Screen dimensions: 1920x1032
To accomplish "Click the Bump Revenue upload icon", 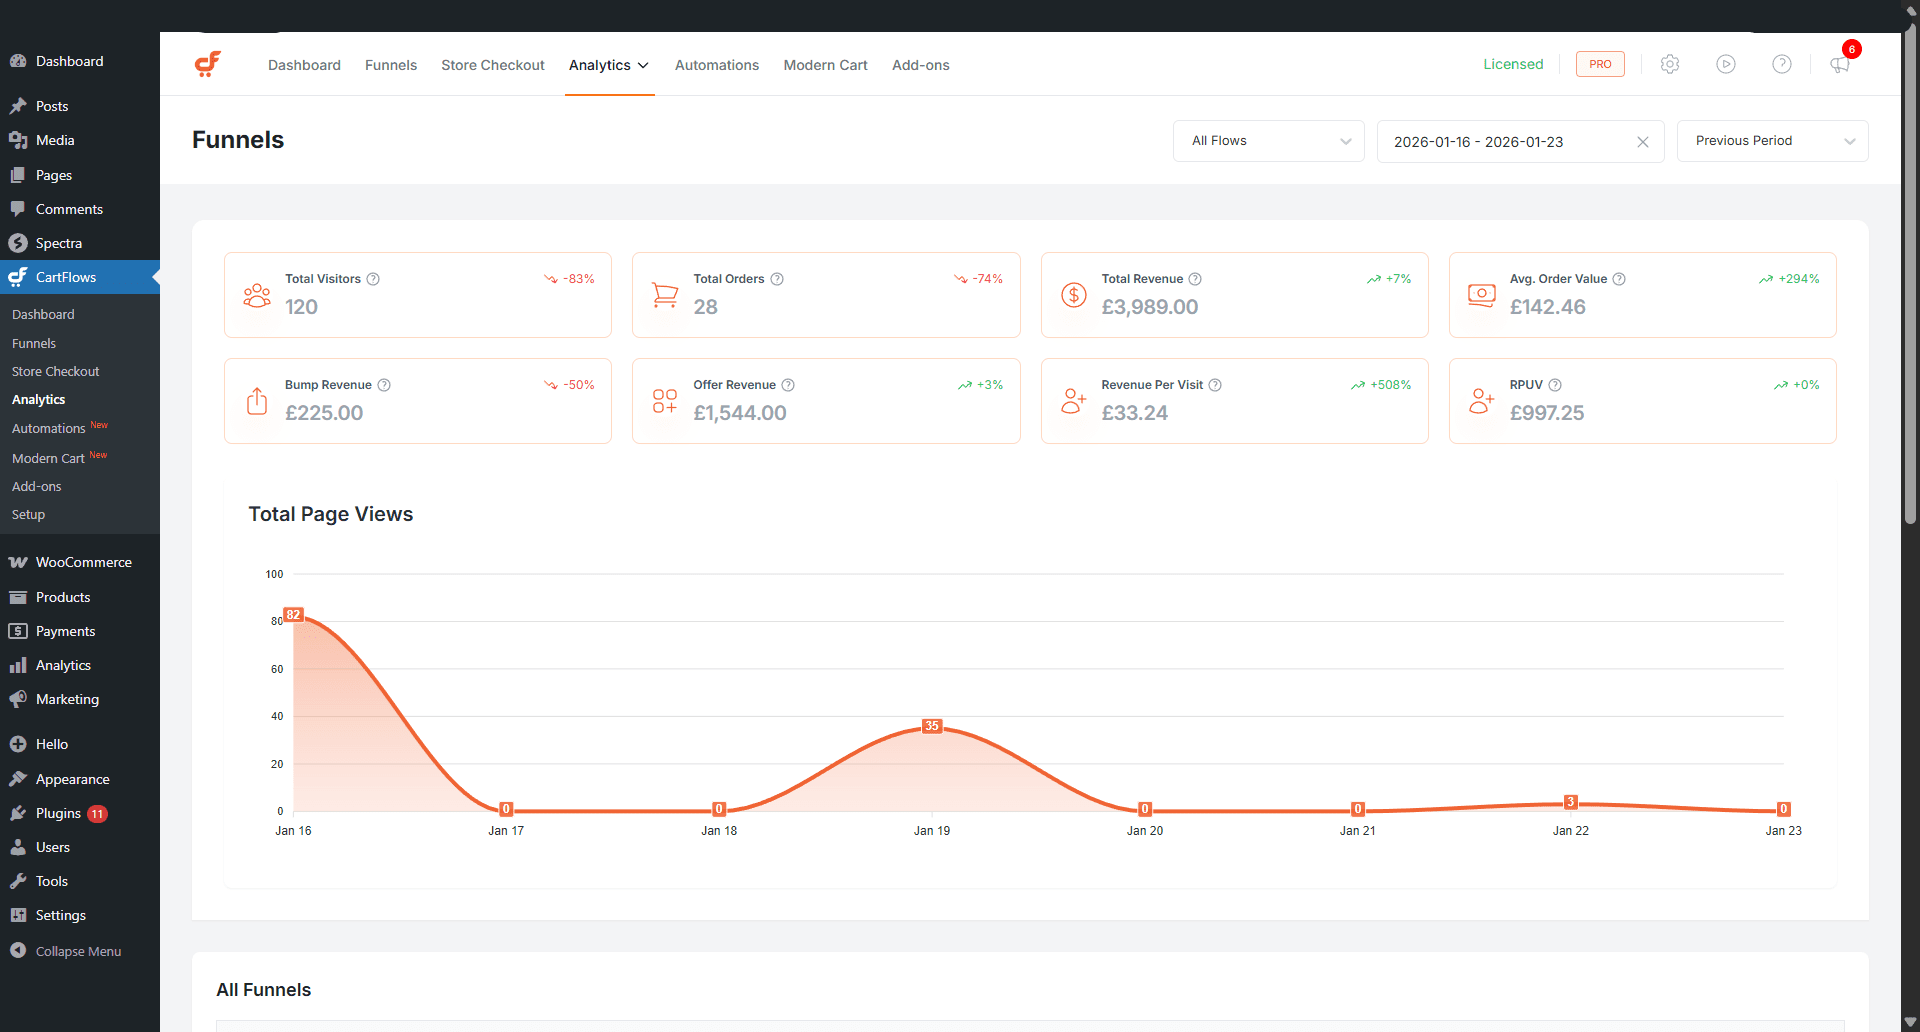I will 257,401.
